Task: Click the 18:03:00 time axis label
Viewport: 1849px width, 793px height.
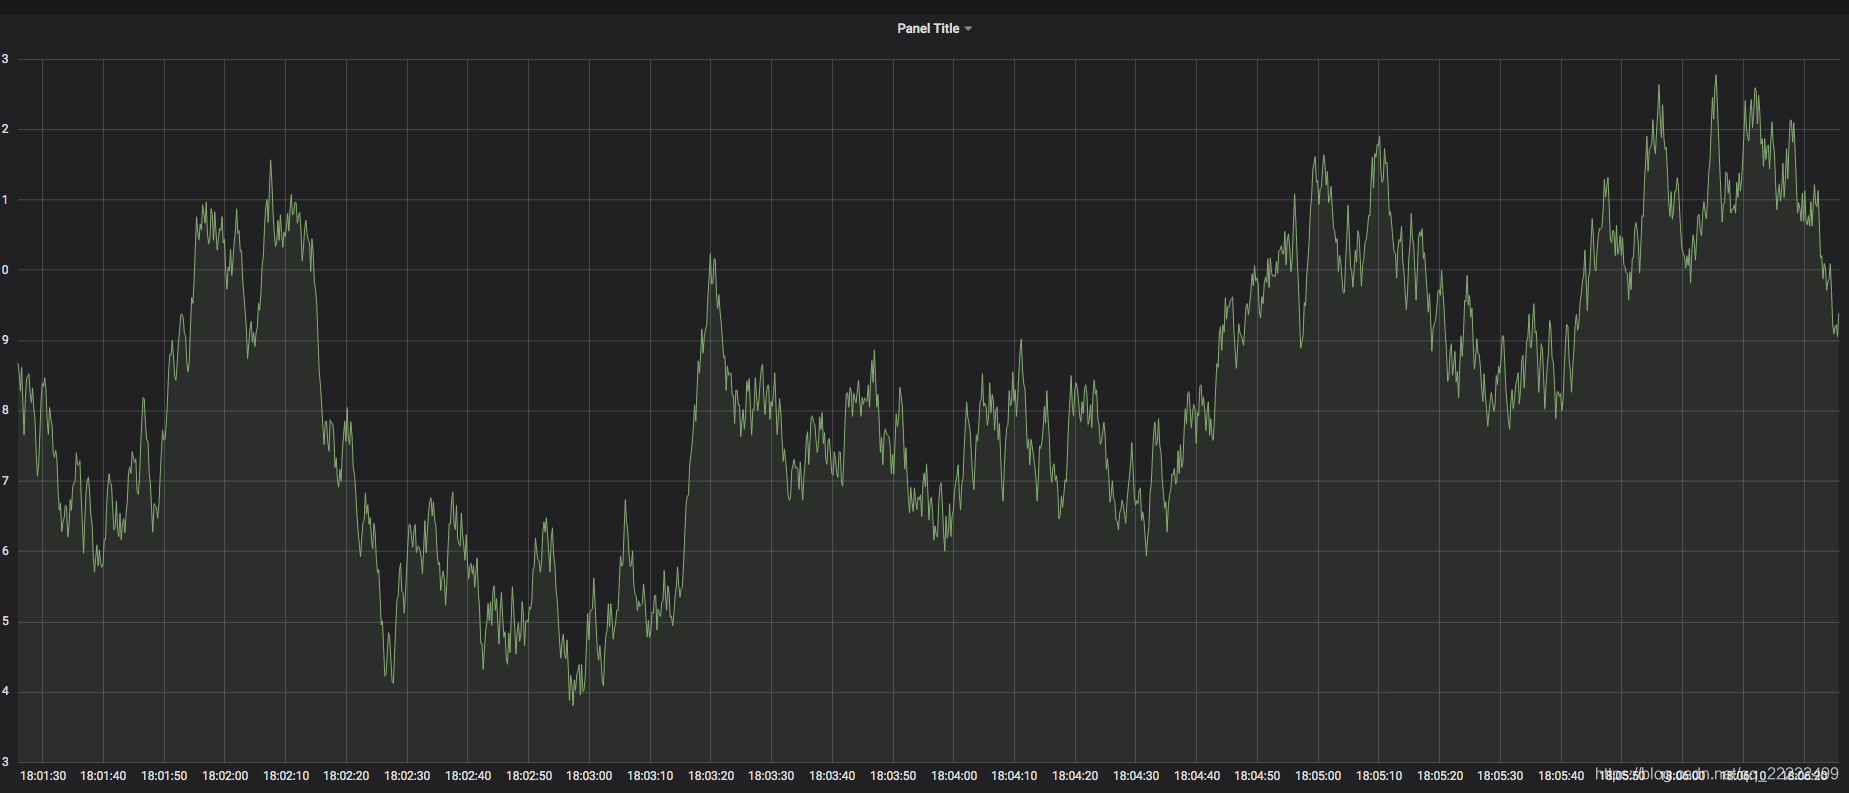Action: coord(589,776)
